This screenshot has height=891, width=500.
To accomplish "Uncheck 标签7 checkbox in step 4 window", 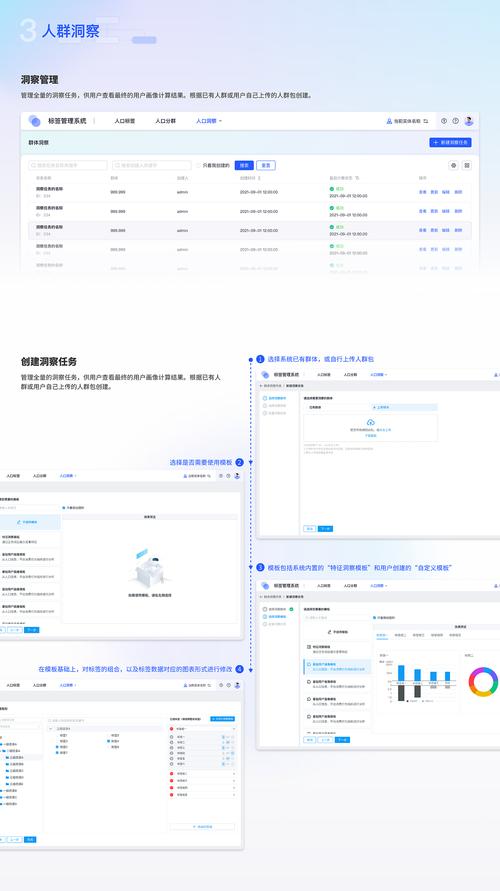I will [x=57, y=752].
